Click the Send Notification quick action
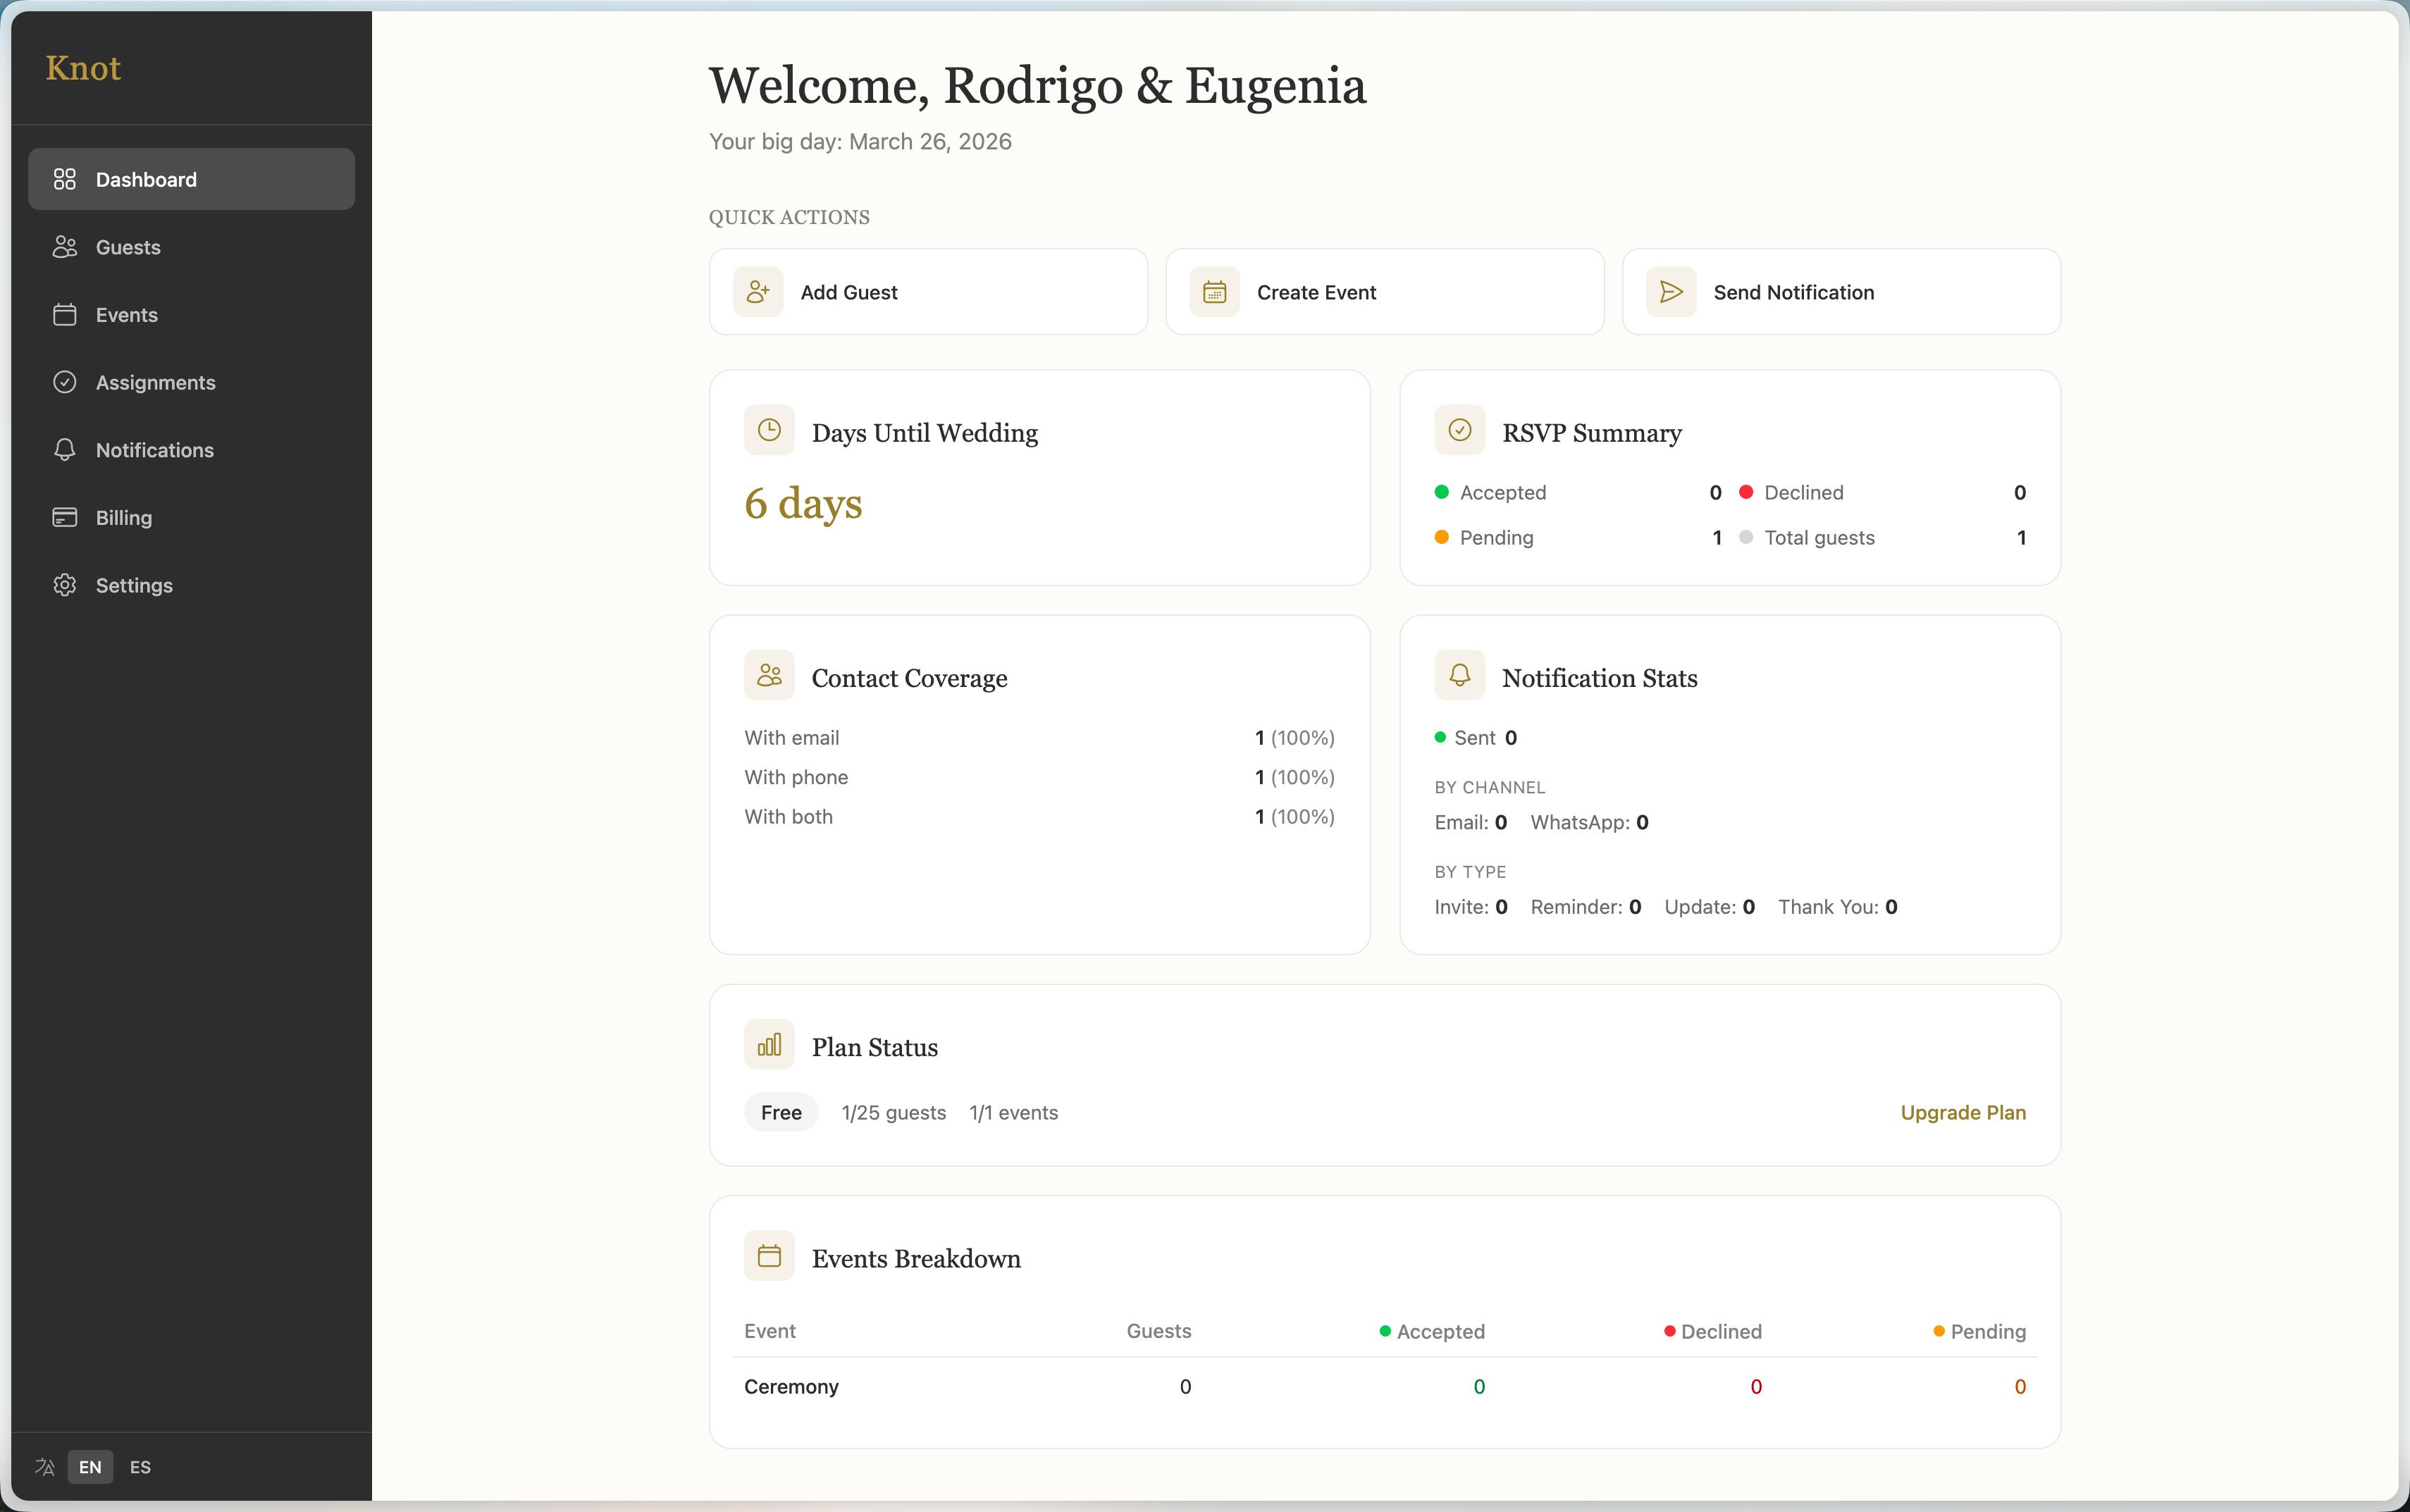This screenshot has height=1512, width=2410. point(1840,292)
